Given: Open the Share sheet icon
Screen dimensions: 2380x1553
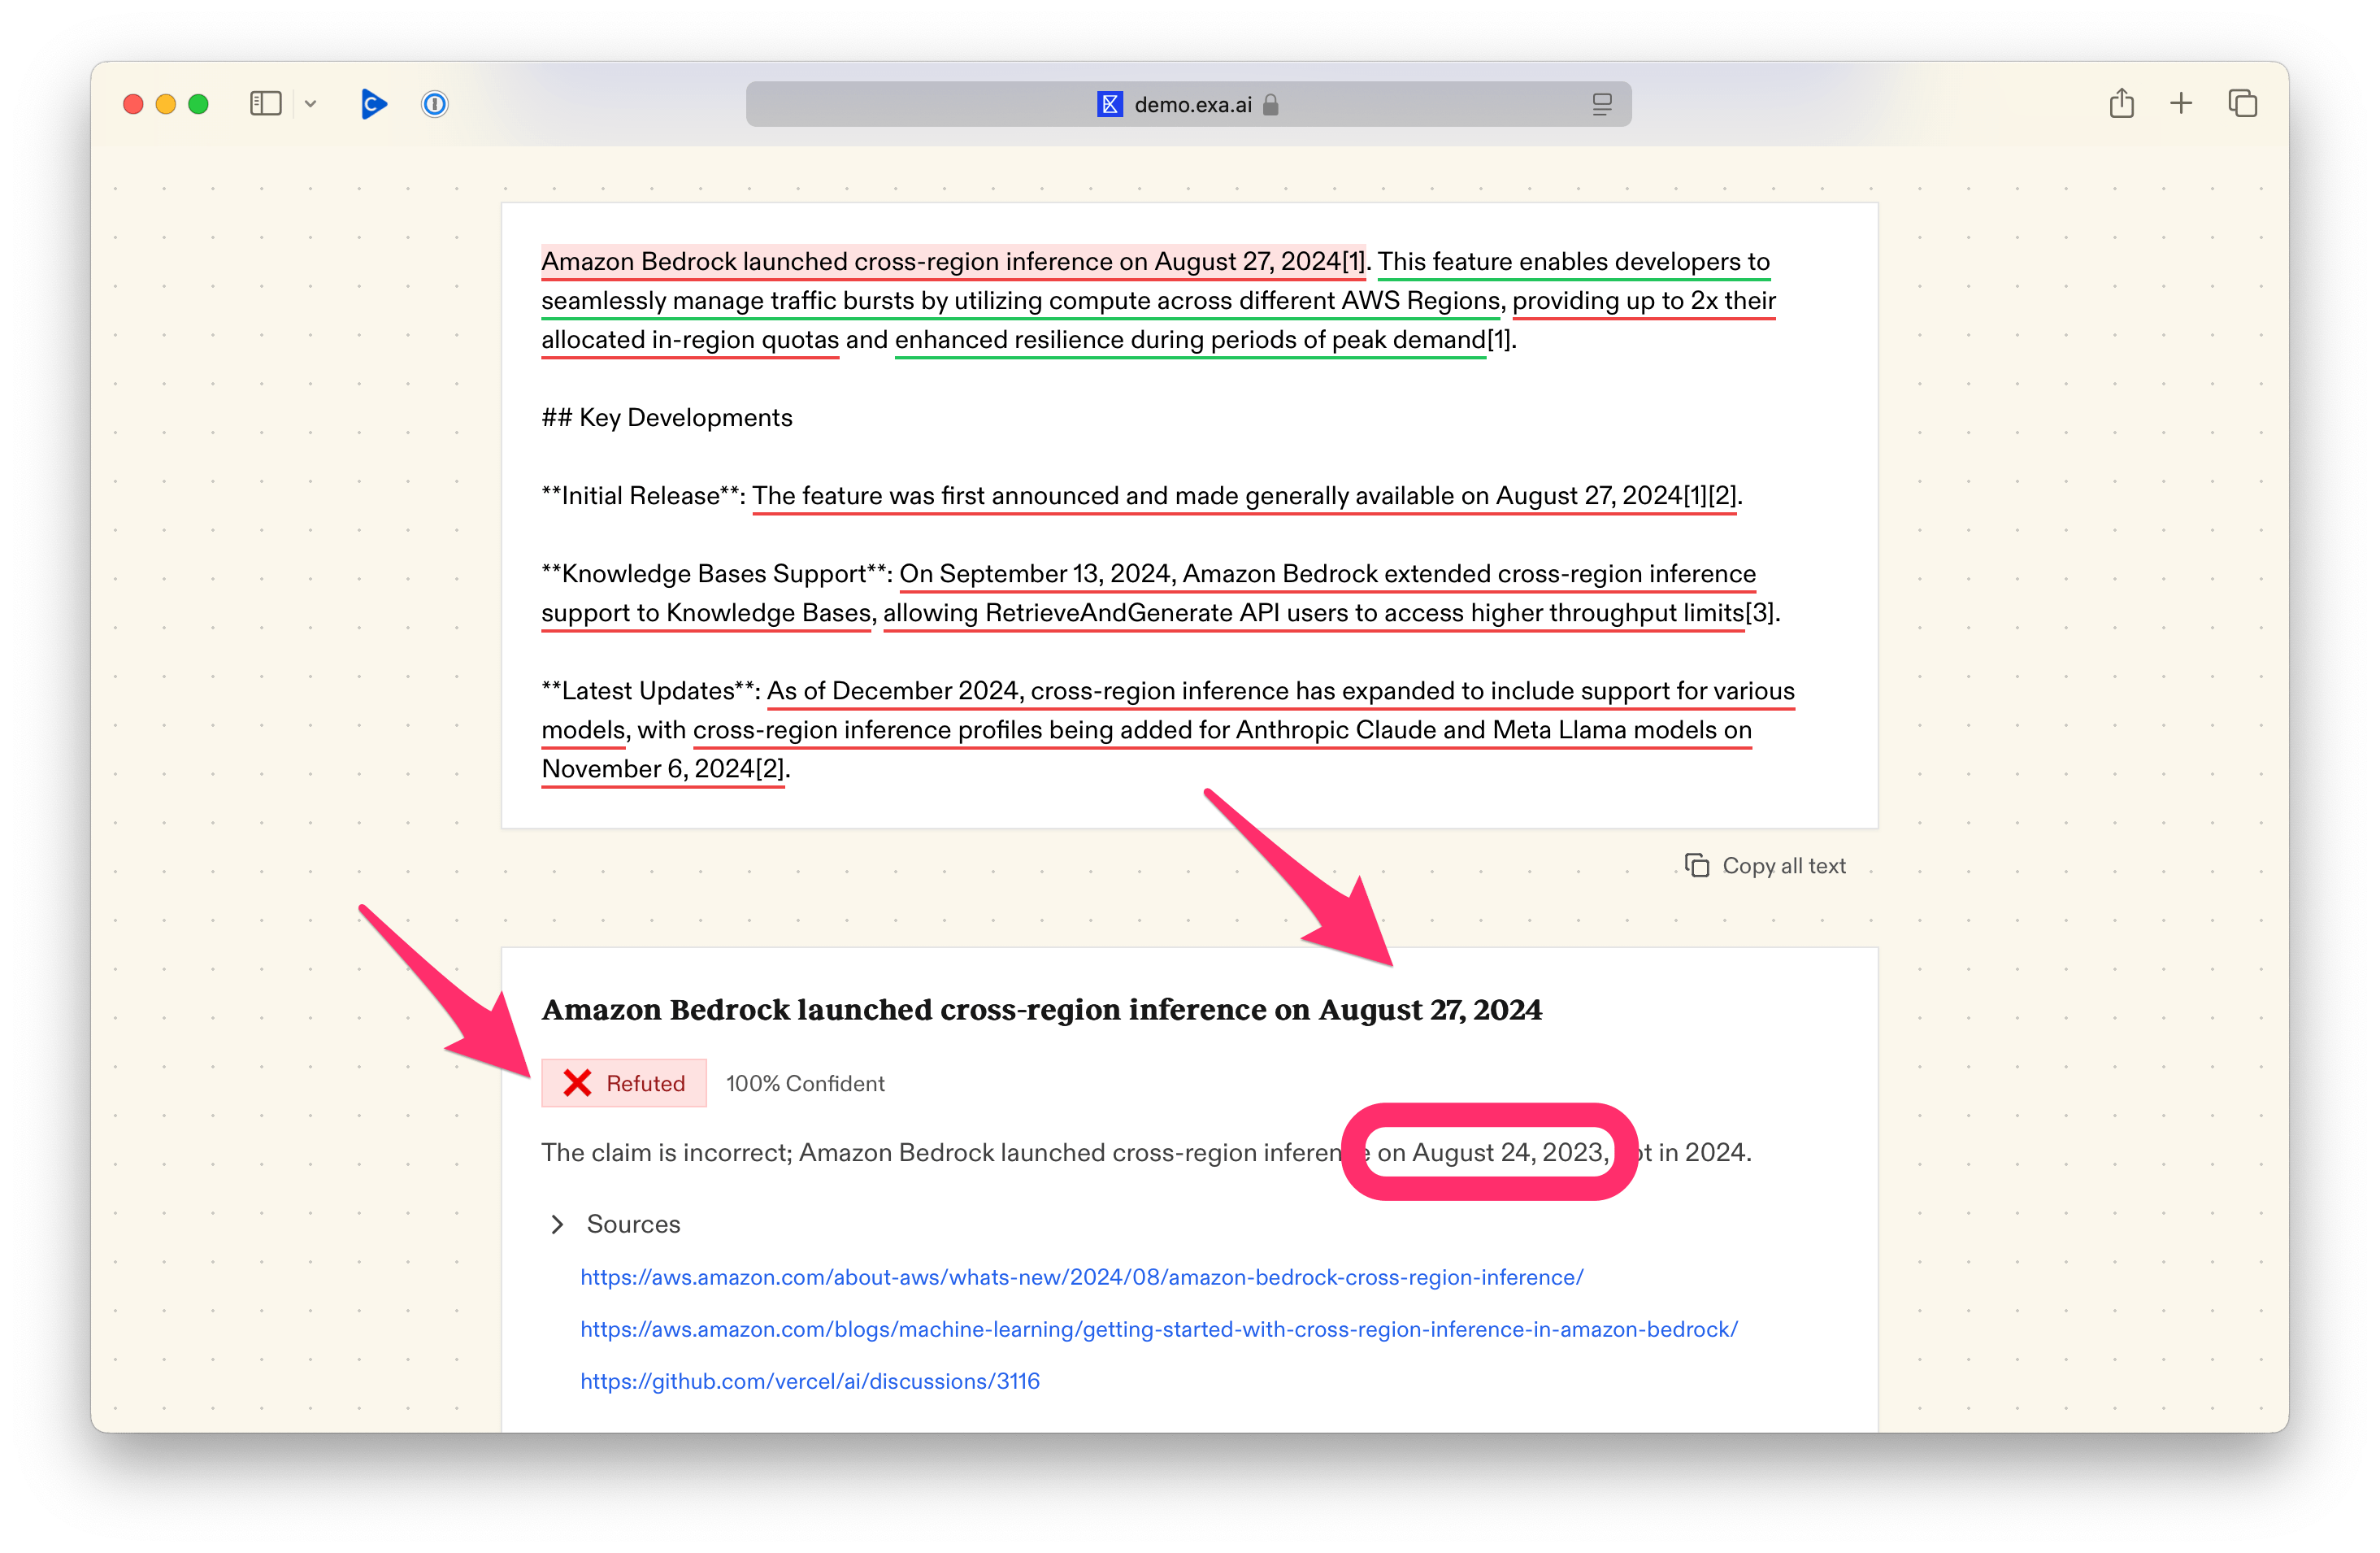Looking at the screenshot, I should tap(2121, 104).
